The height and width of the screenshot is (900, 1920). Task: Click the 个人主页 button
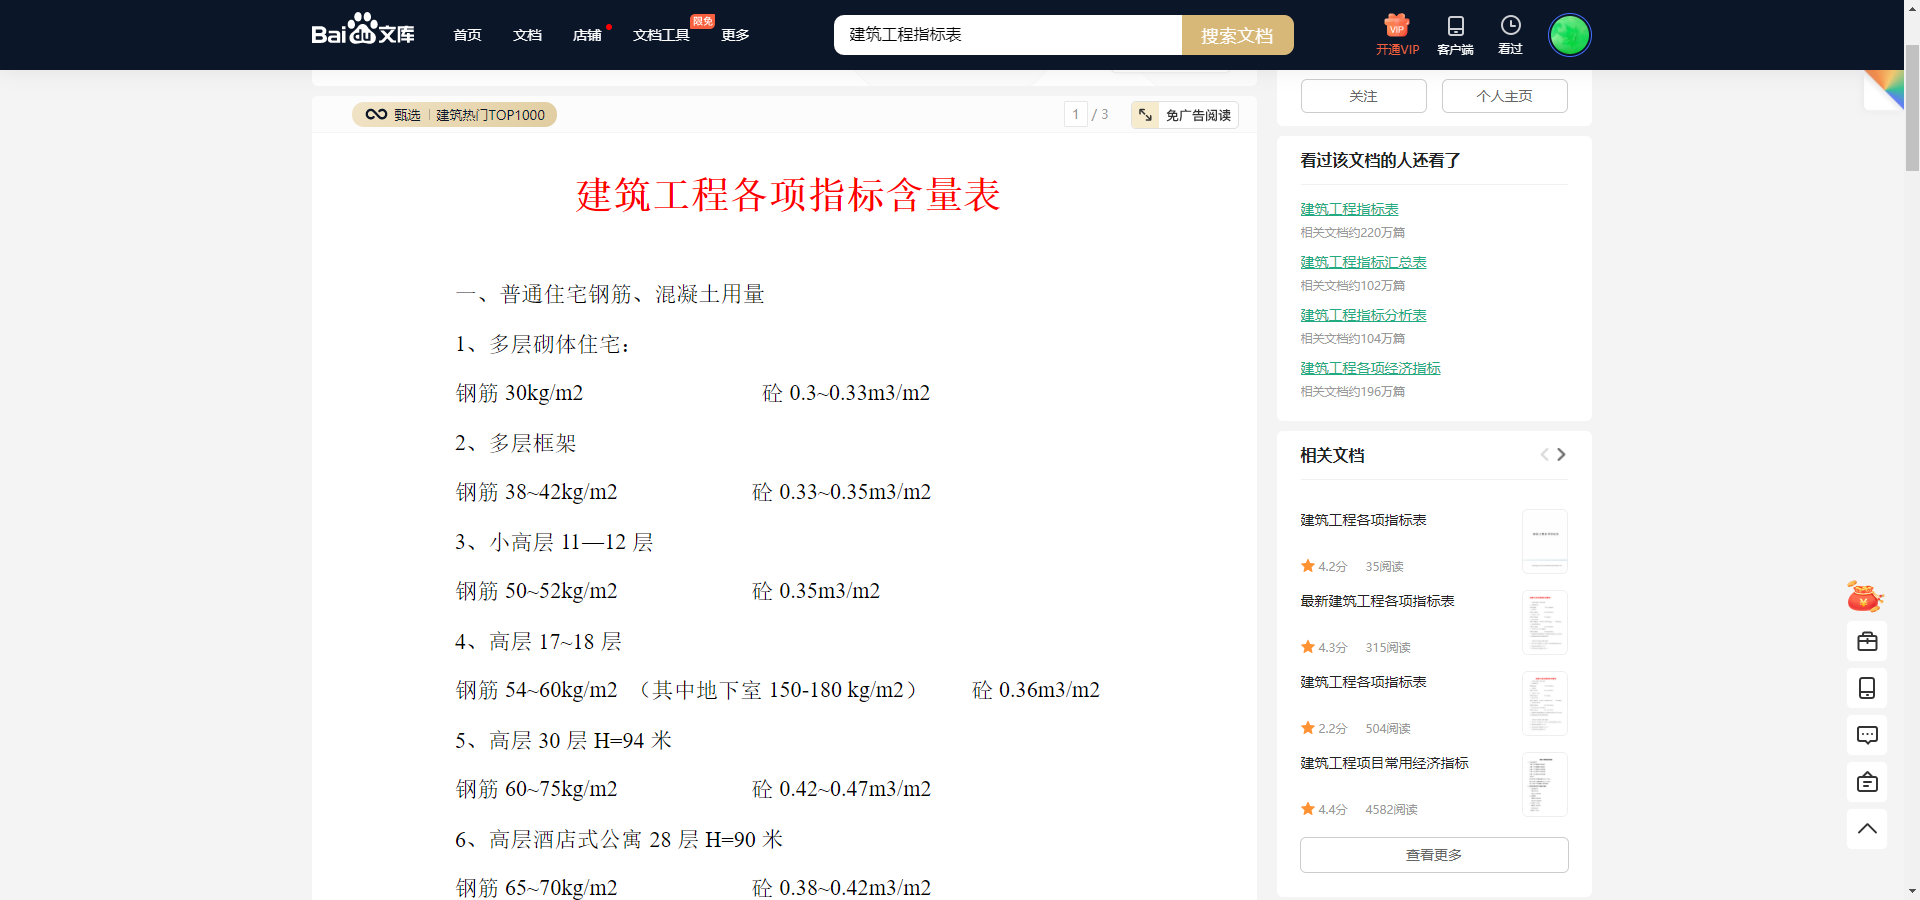pos(1504,96)
